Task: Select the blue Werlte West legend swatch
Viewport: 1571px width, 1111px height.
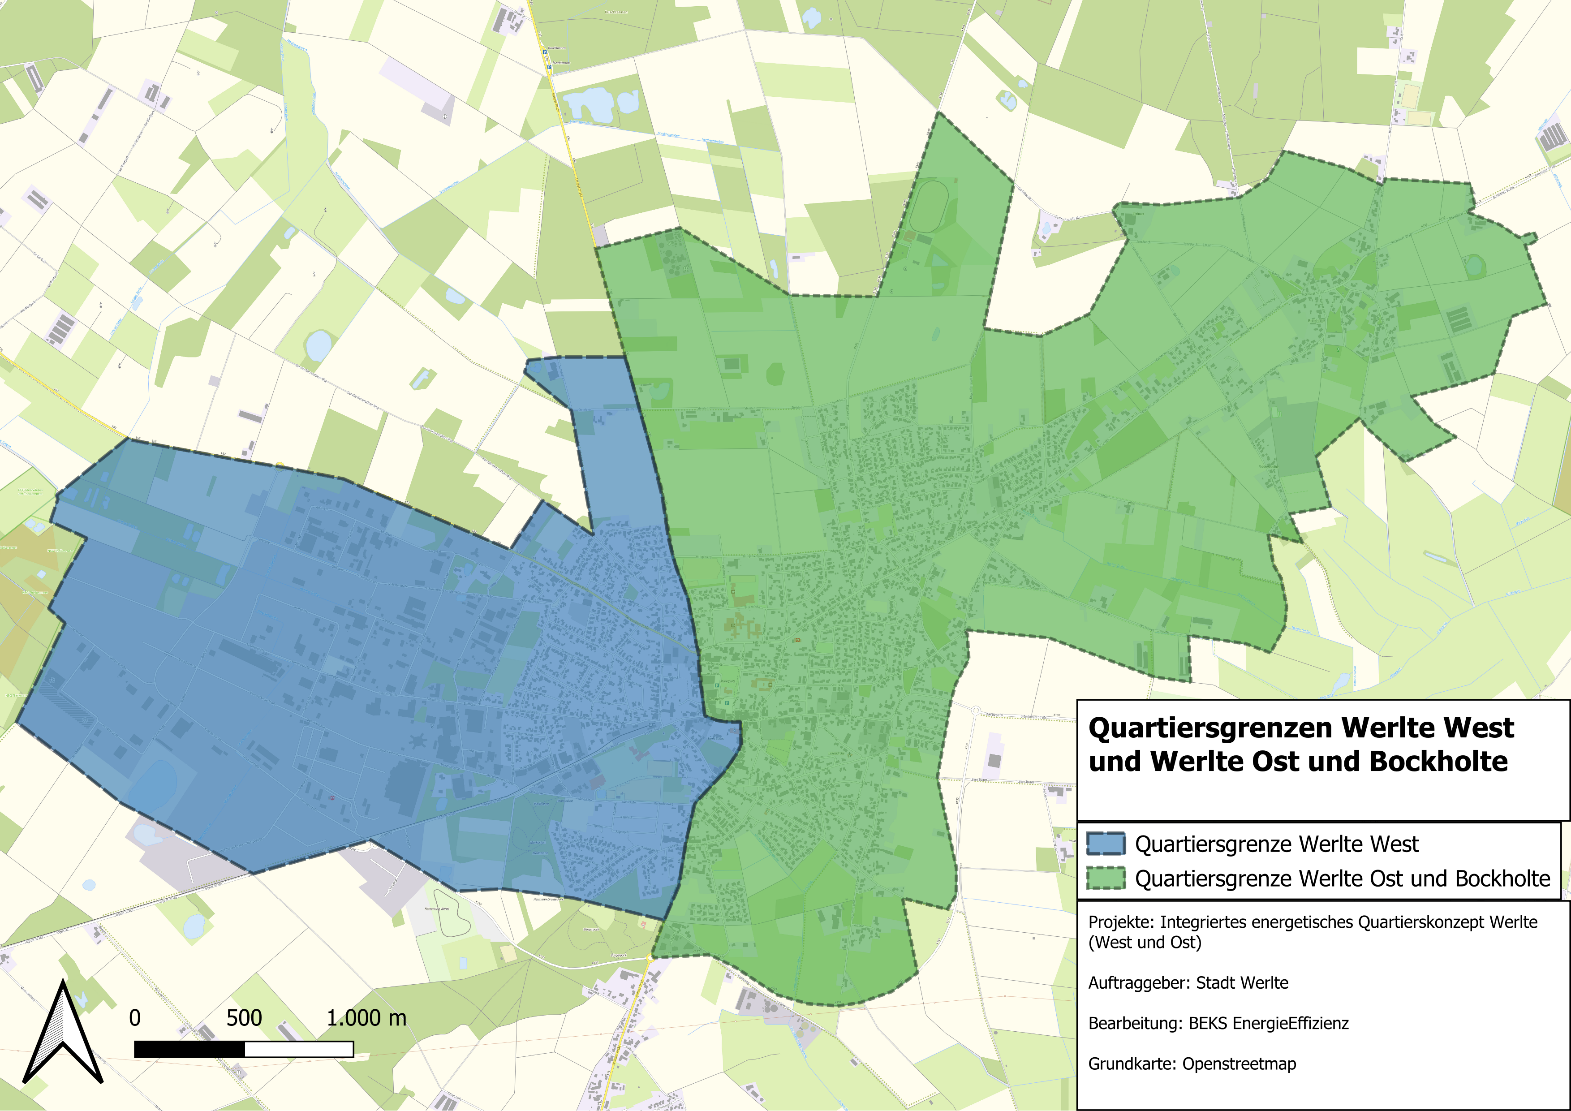Action: pos(1106,844)
